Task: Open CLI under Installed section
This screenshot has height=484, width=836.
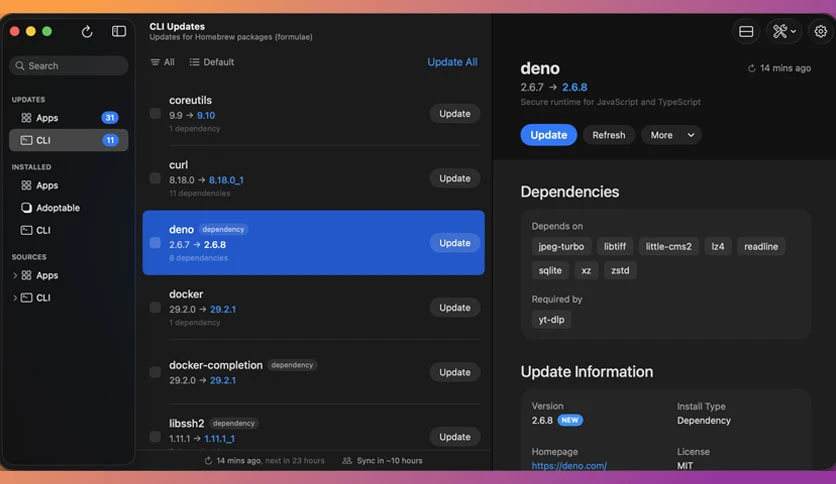Action: point(68,230)
